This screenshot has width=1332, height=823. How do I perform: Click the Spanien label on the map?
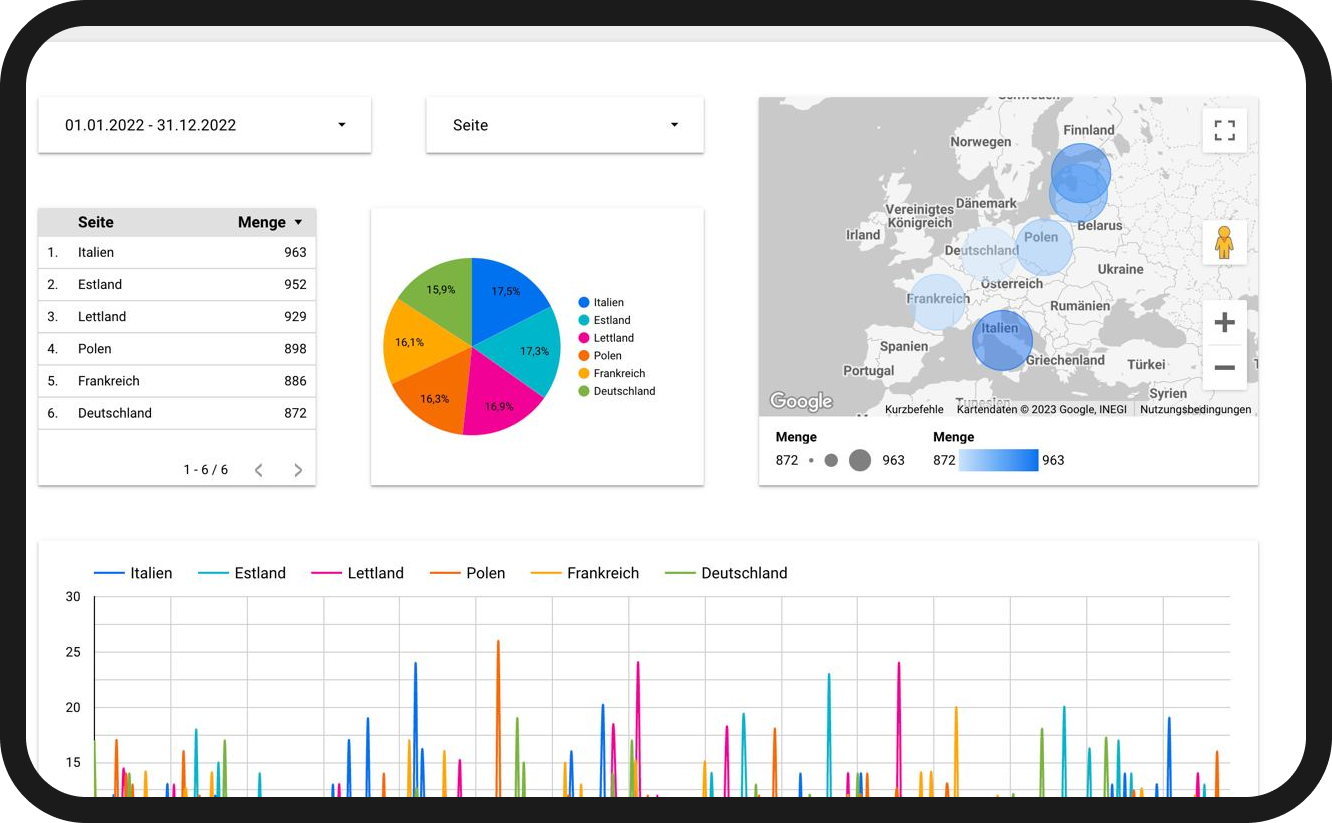(x=904, y=346)
